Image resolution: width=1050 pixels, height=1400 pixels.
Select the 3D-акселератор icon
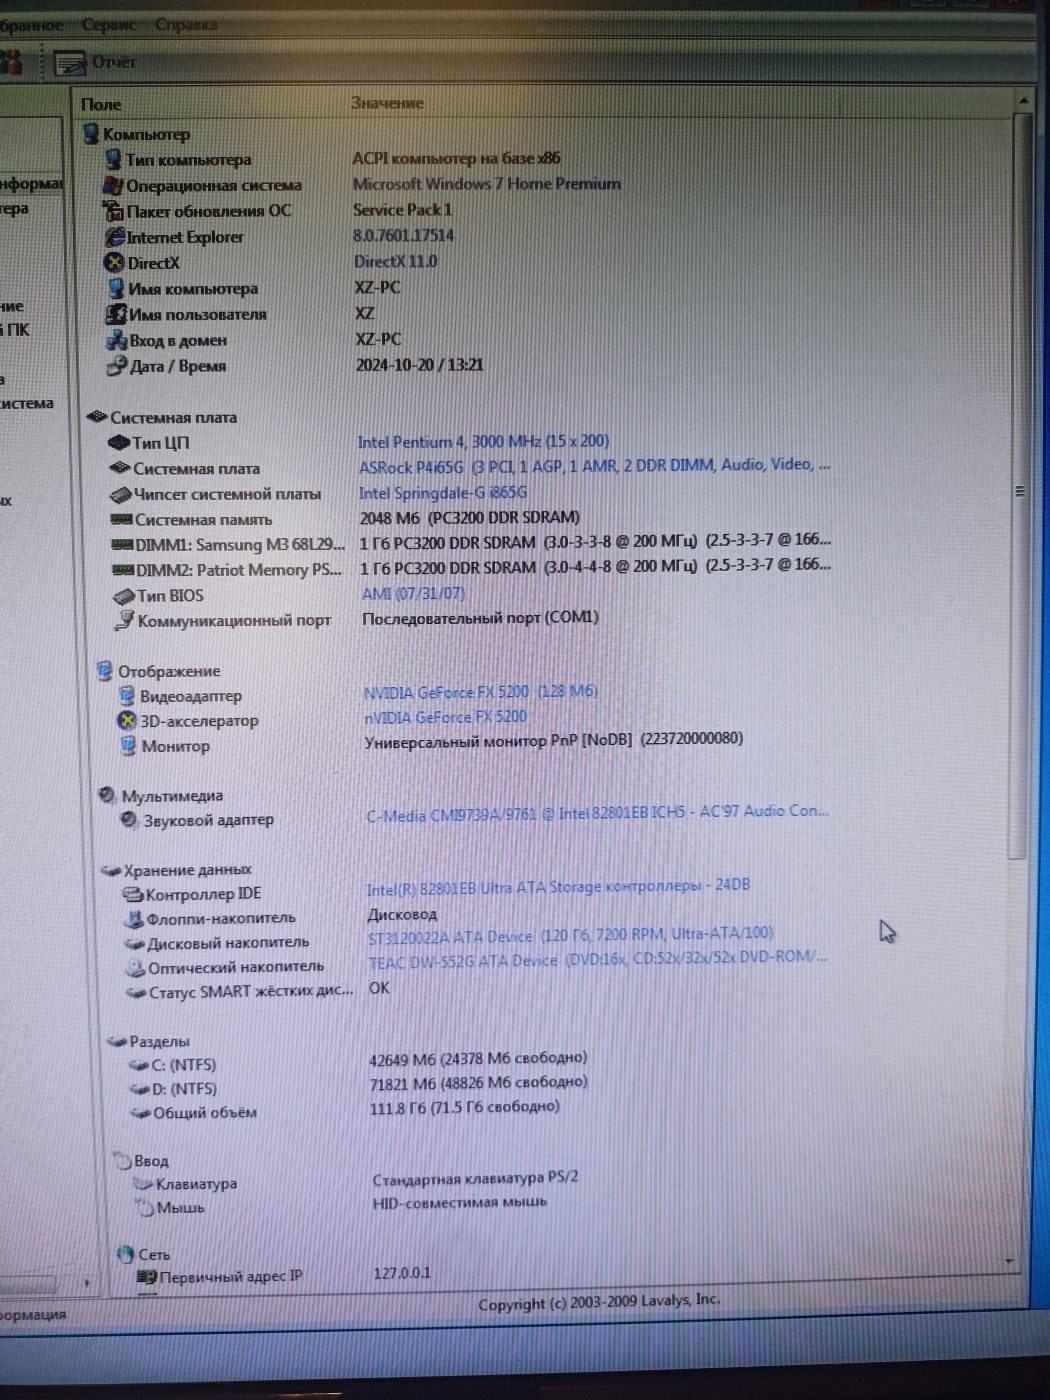127,720
